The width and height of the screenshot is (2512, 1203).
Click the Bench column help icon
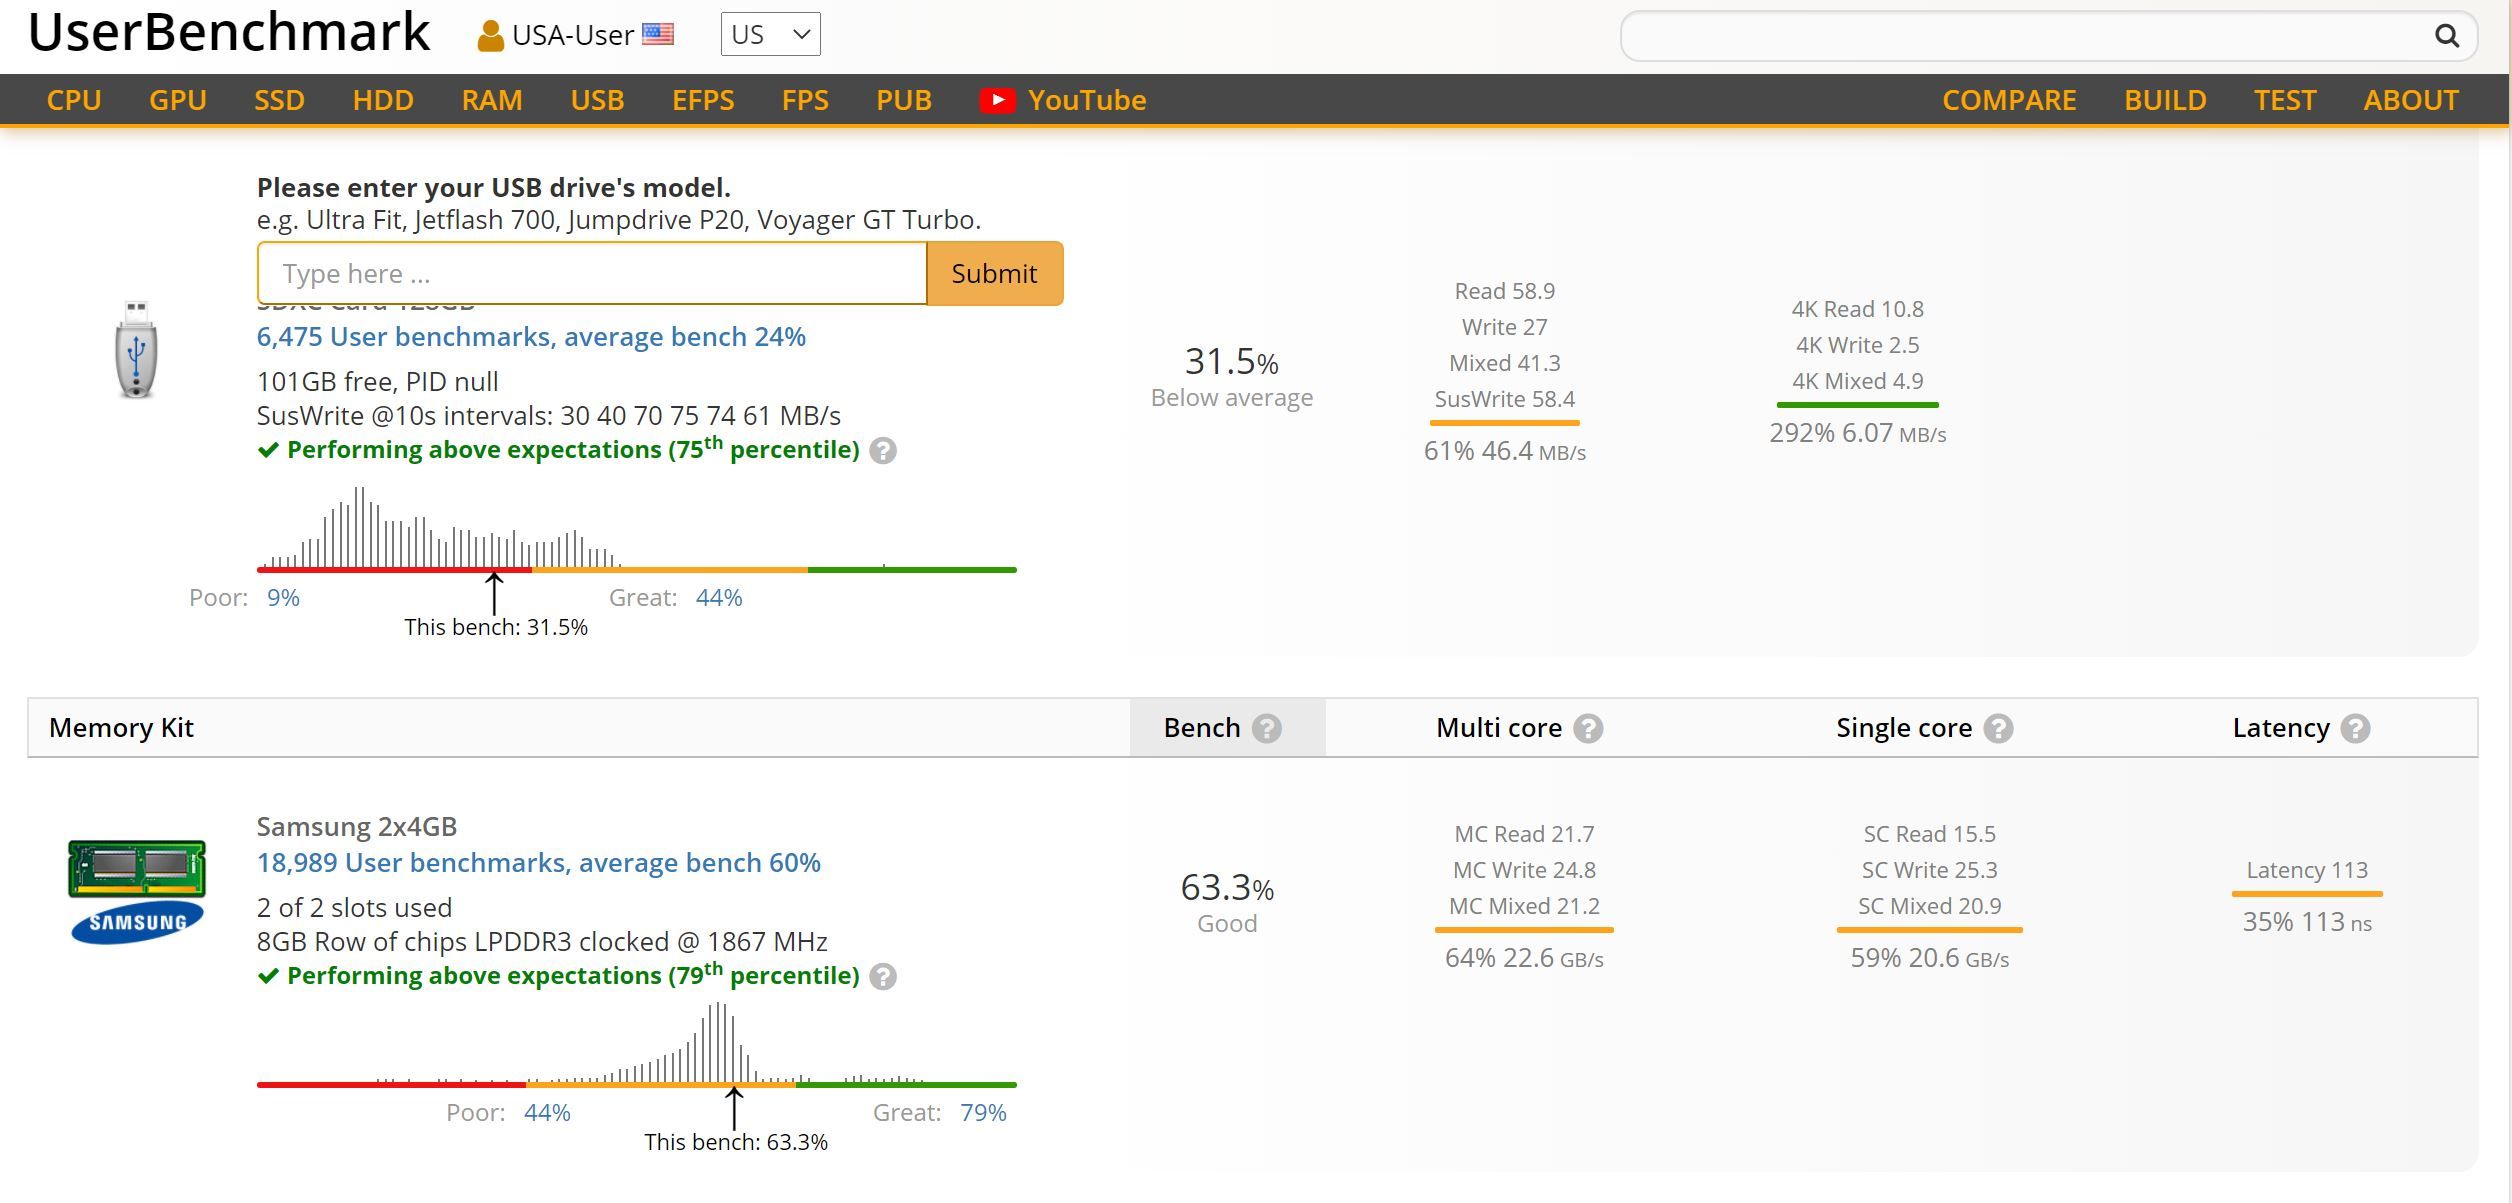pyautogui.click(x=1267, y=729)
